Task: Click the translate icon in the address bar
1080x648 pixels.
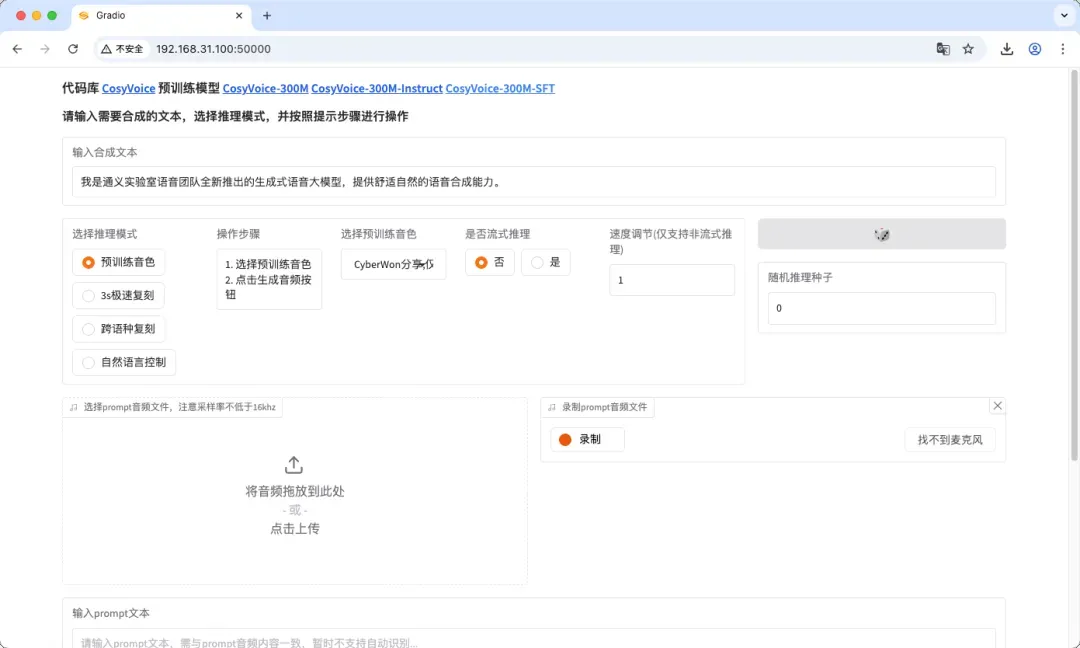Action: coord(943,48)
